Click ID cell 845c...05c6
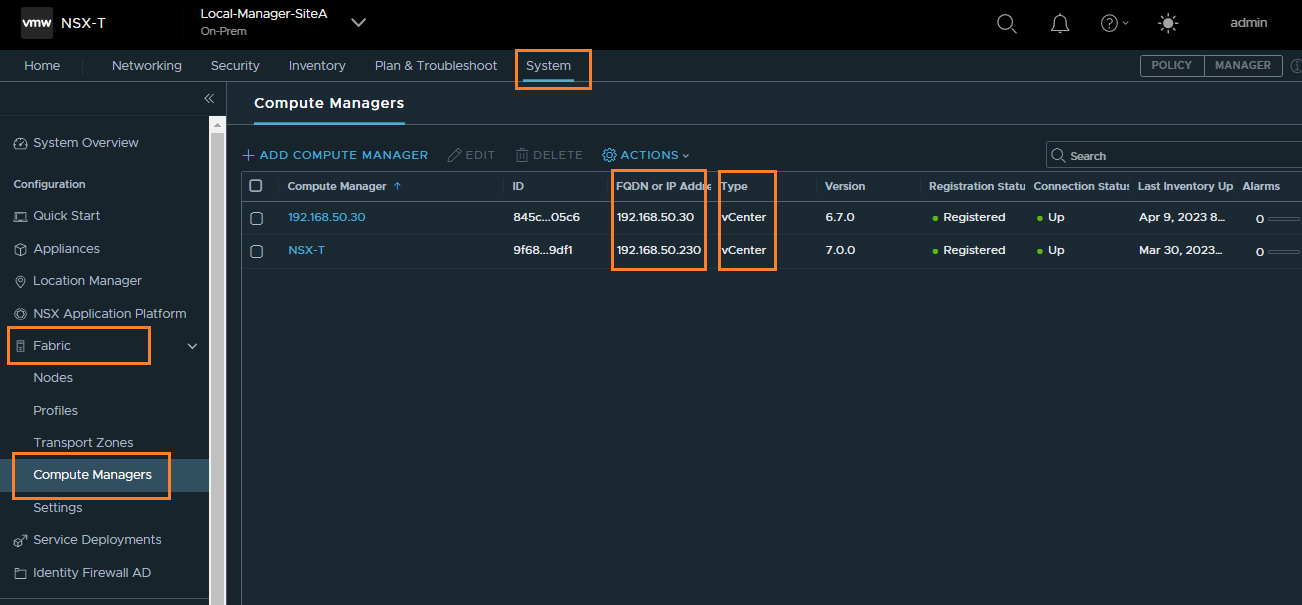The width and height of the screenshot is (1302, 605). [546, 217]
